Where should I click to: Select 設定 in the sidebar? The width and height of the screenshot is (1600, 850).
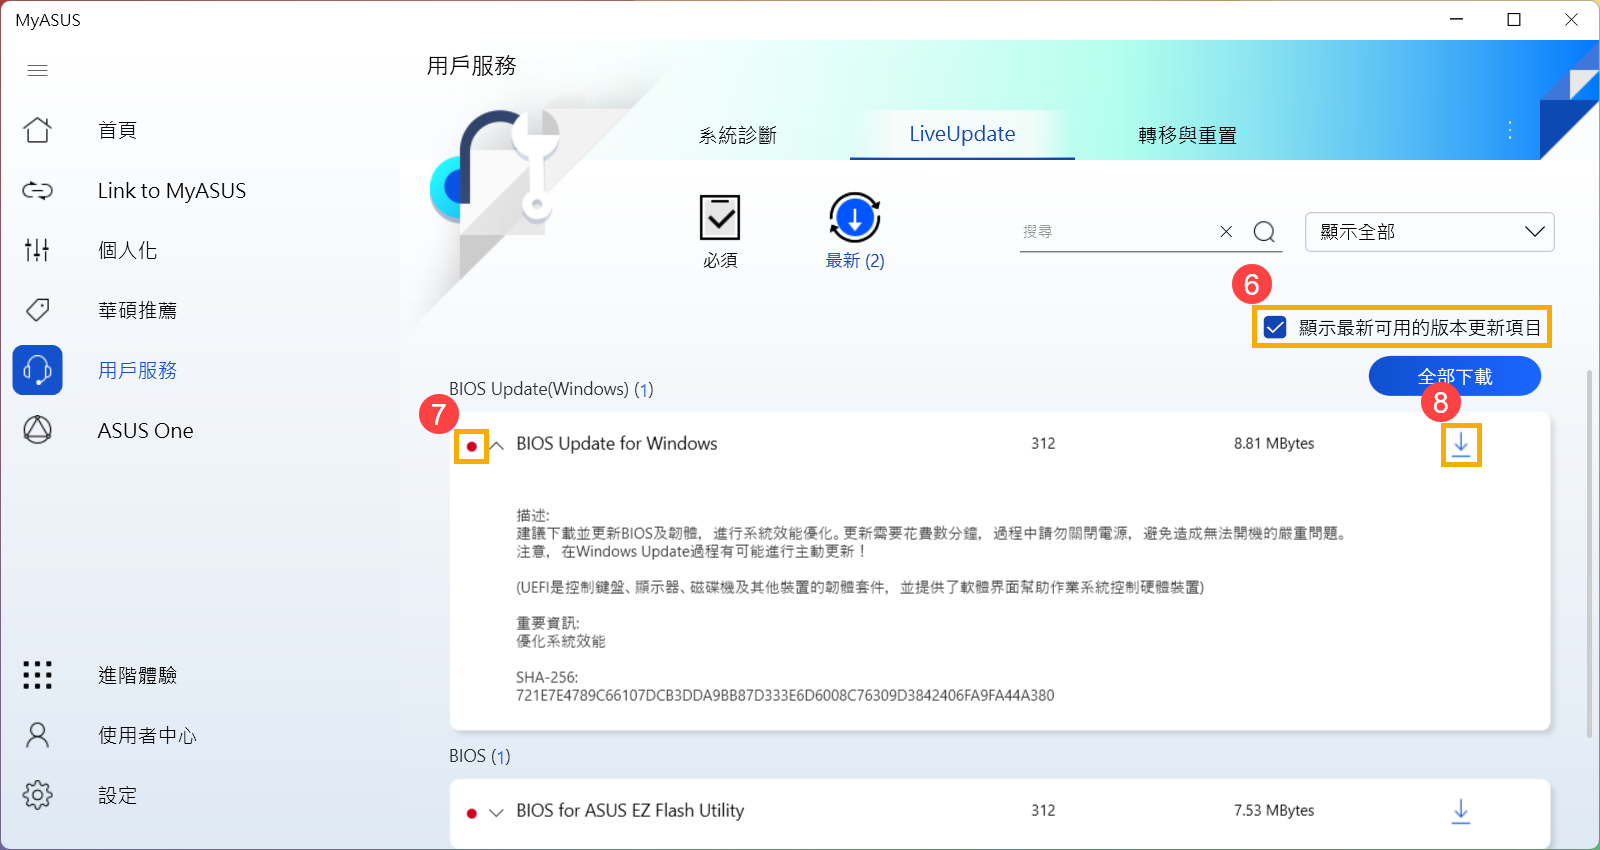coord(117,795)
